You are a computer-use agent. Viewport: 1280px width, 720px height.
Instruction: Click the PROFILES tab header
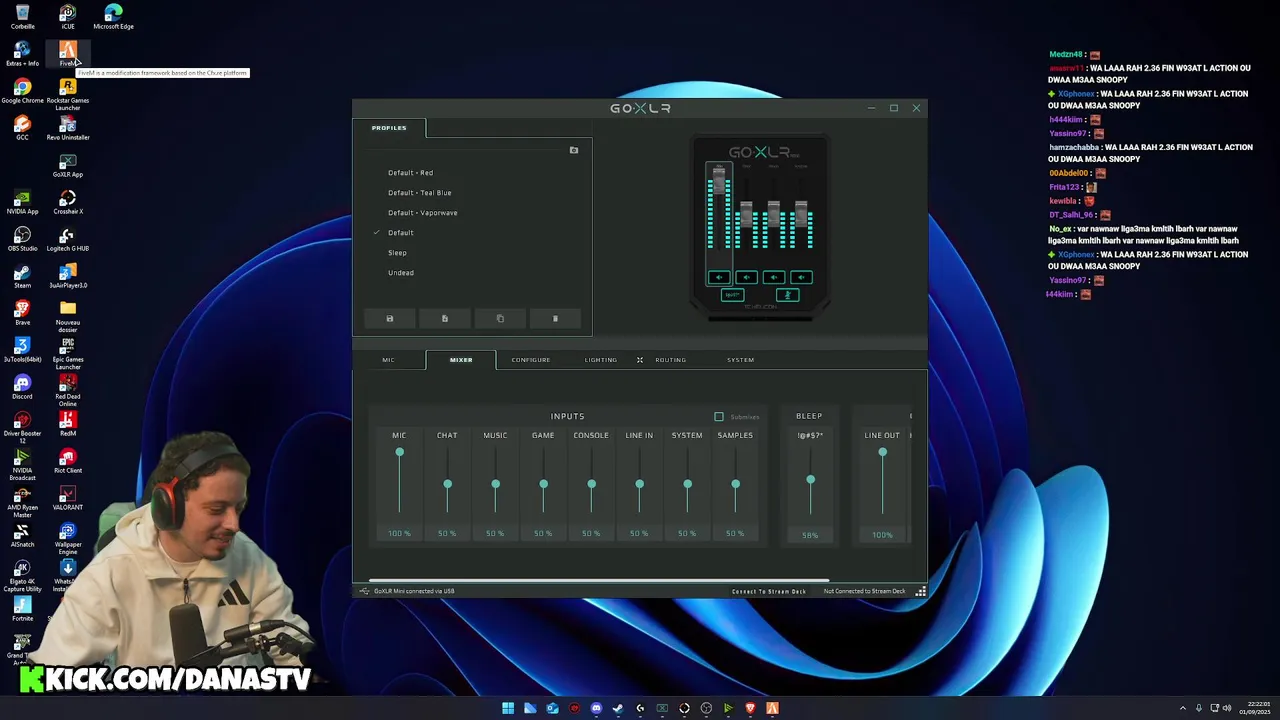point(389,128)
